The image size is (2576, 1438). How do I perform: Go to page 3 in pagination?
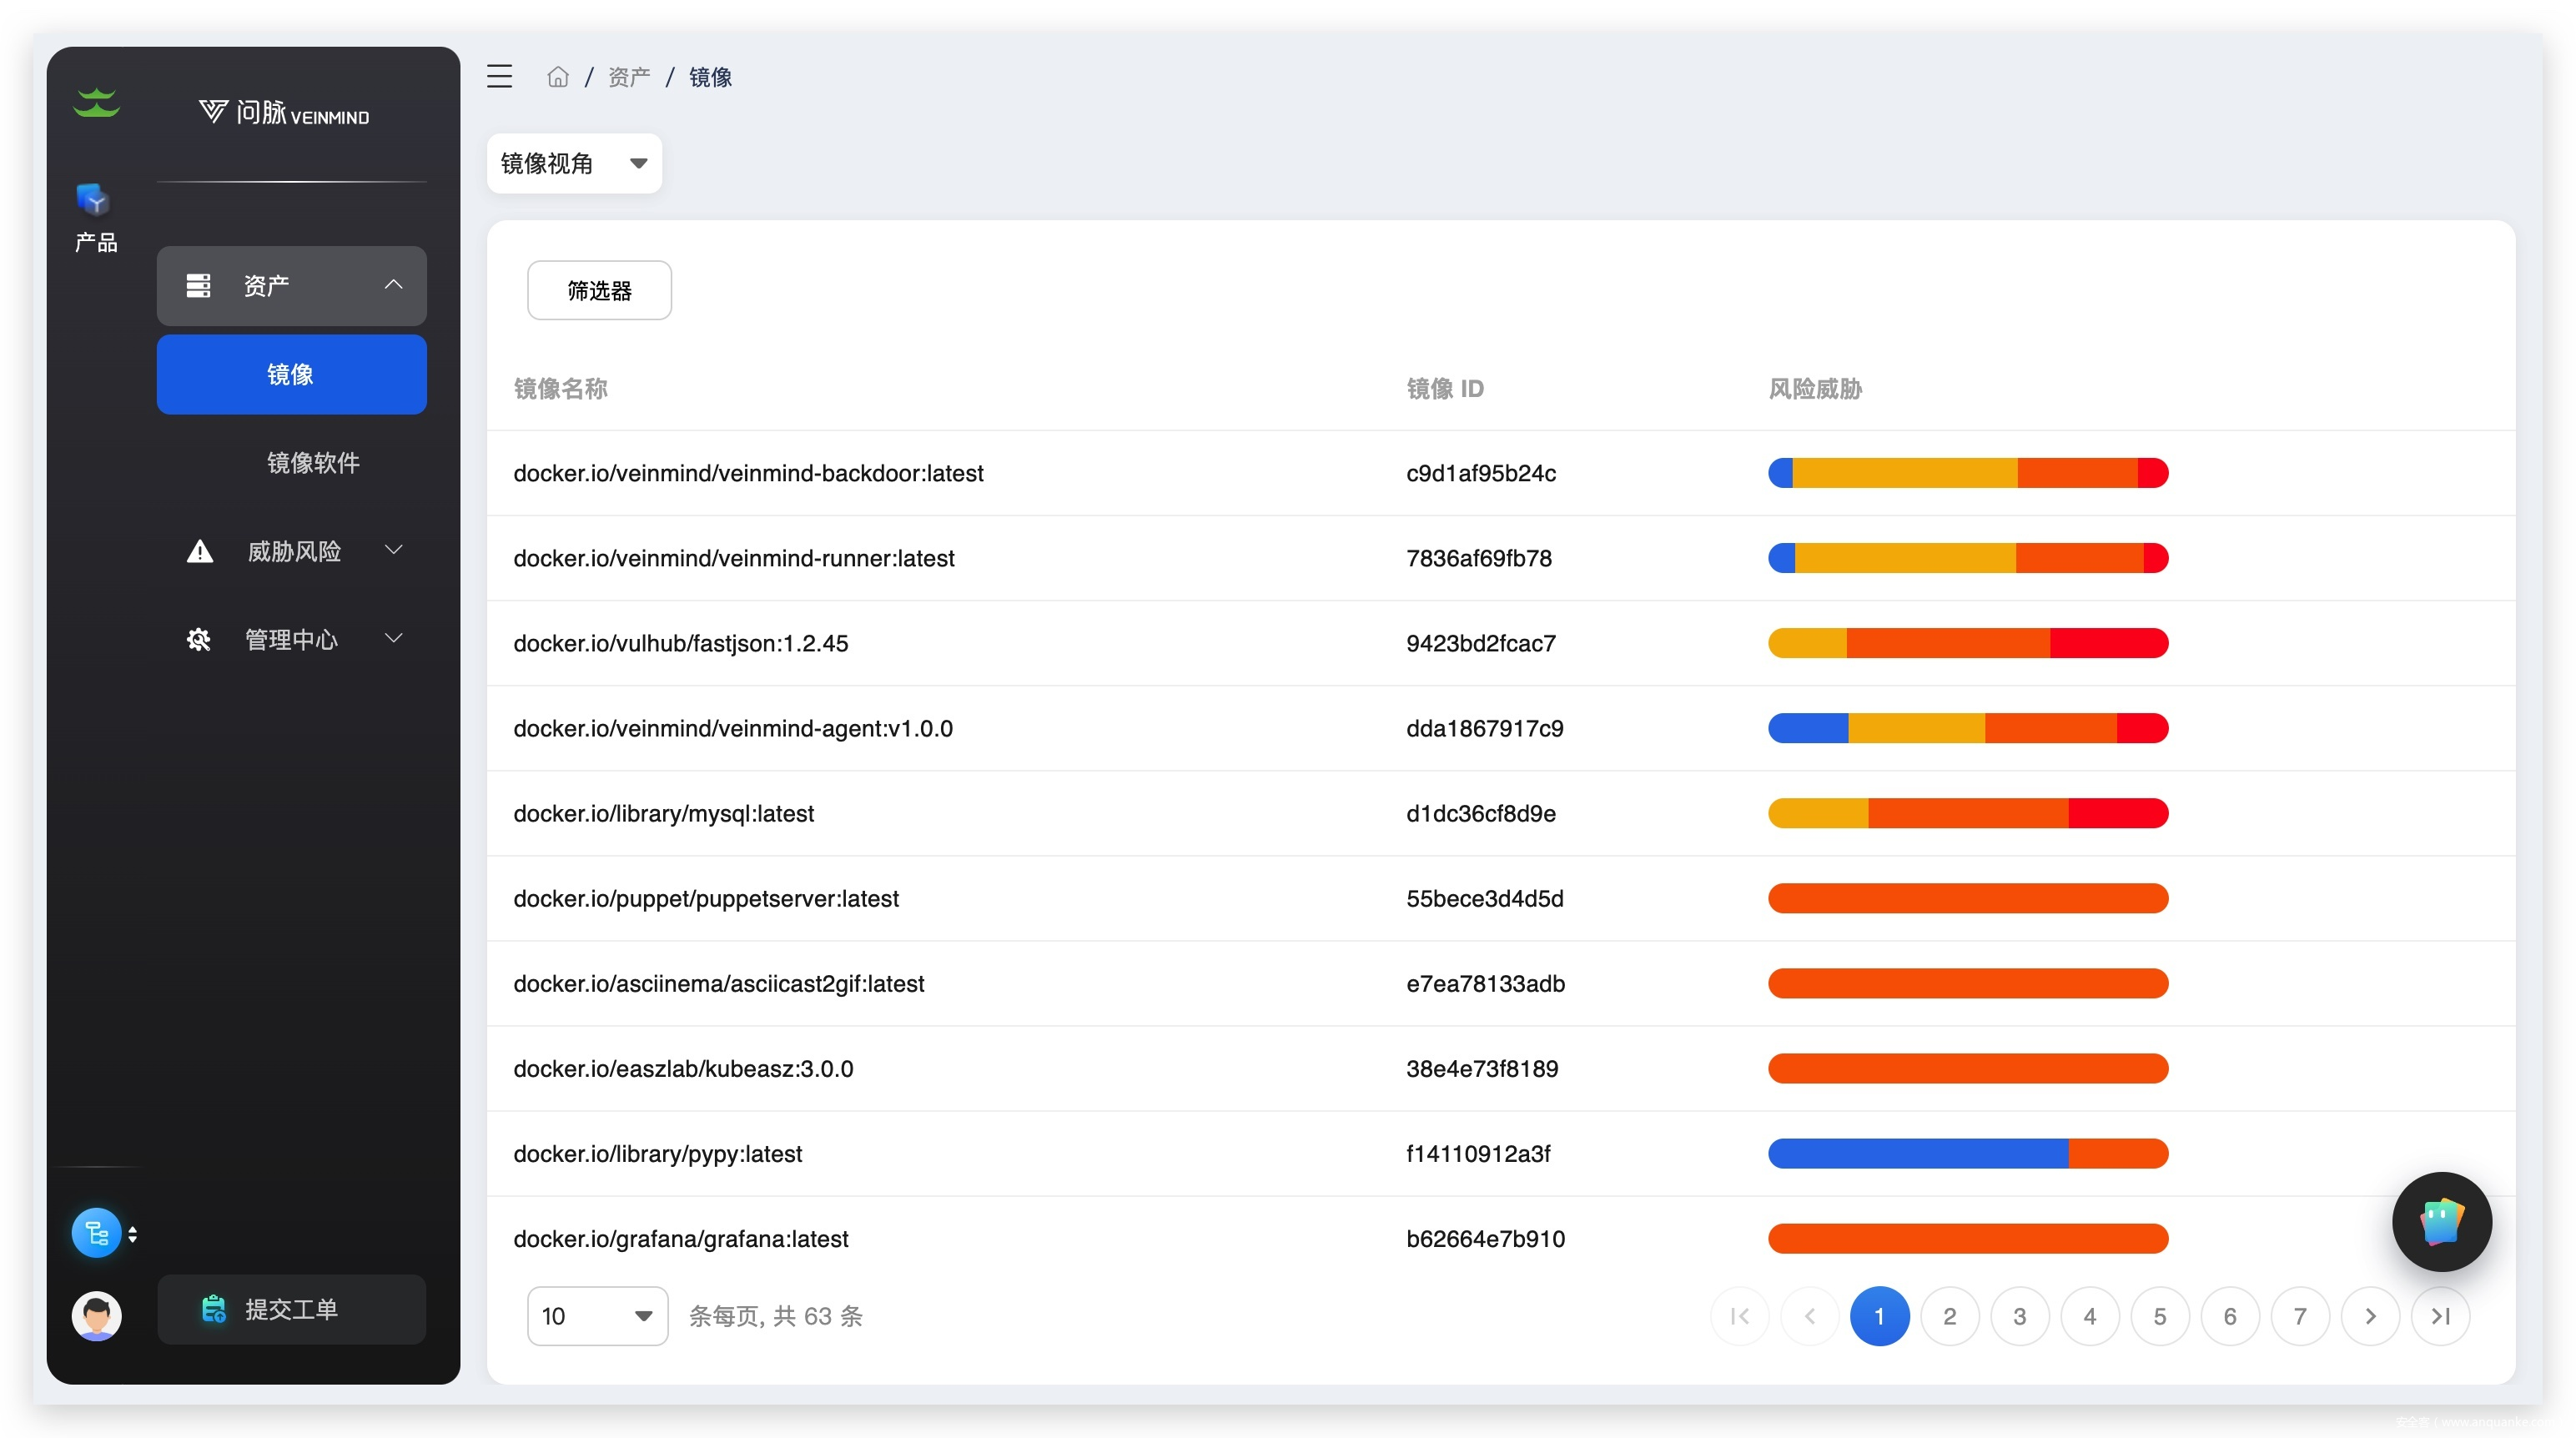(x=2019, y=1316)
